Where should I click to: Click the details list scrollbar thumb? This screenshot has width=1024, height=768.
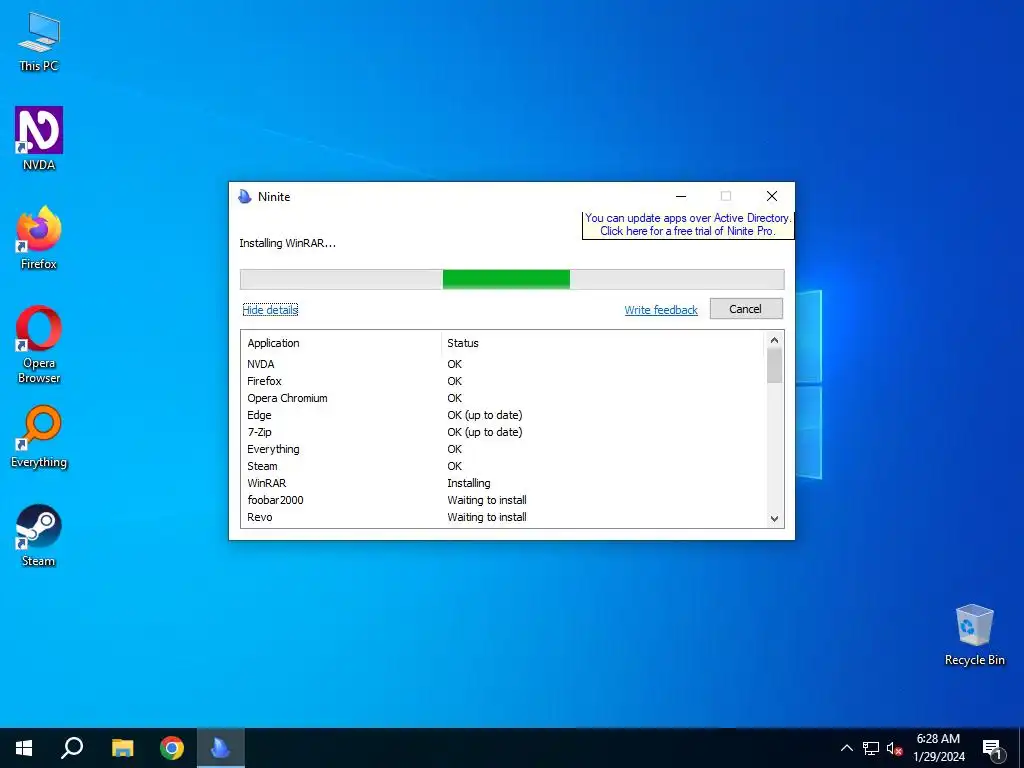(x=775, y=366)
